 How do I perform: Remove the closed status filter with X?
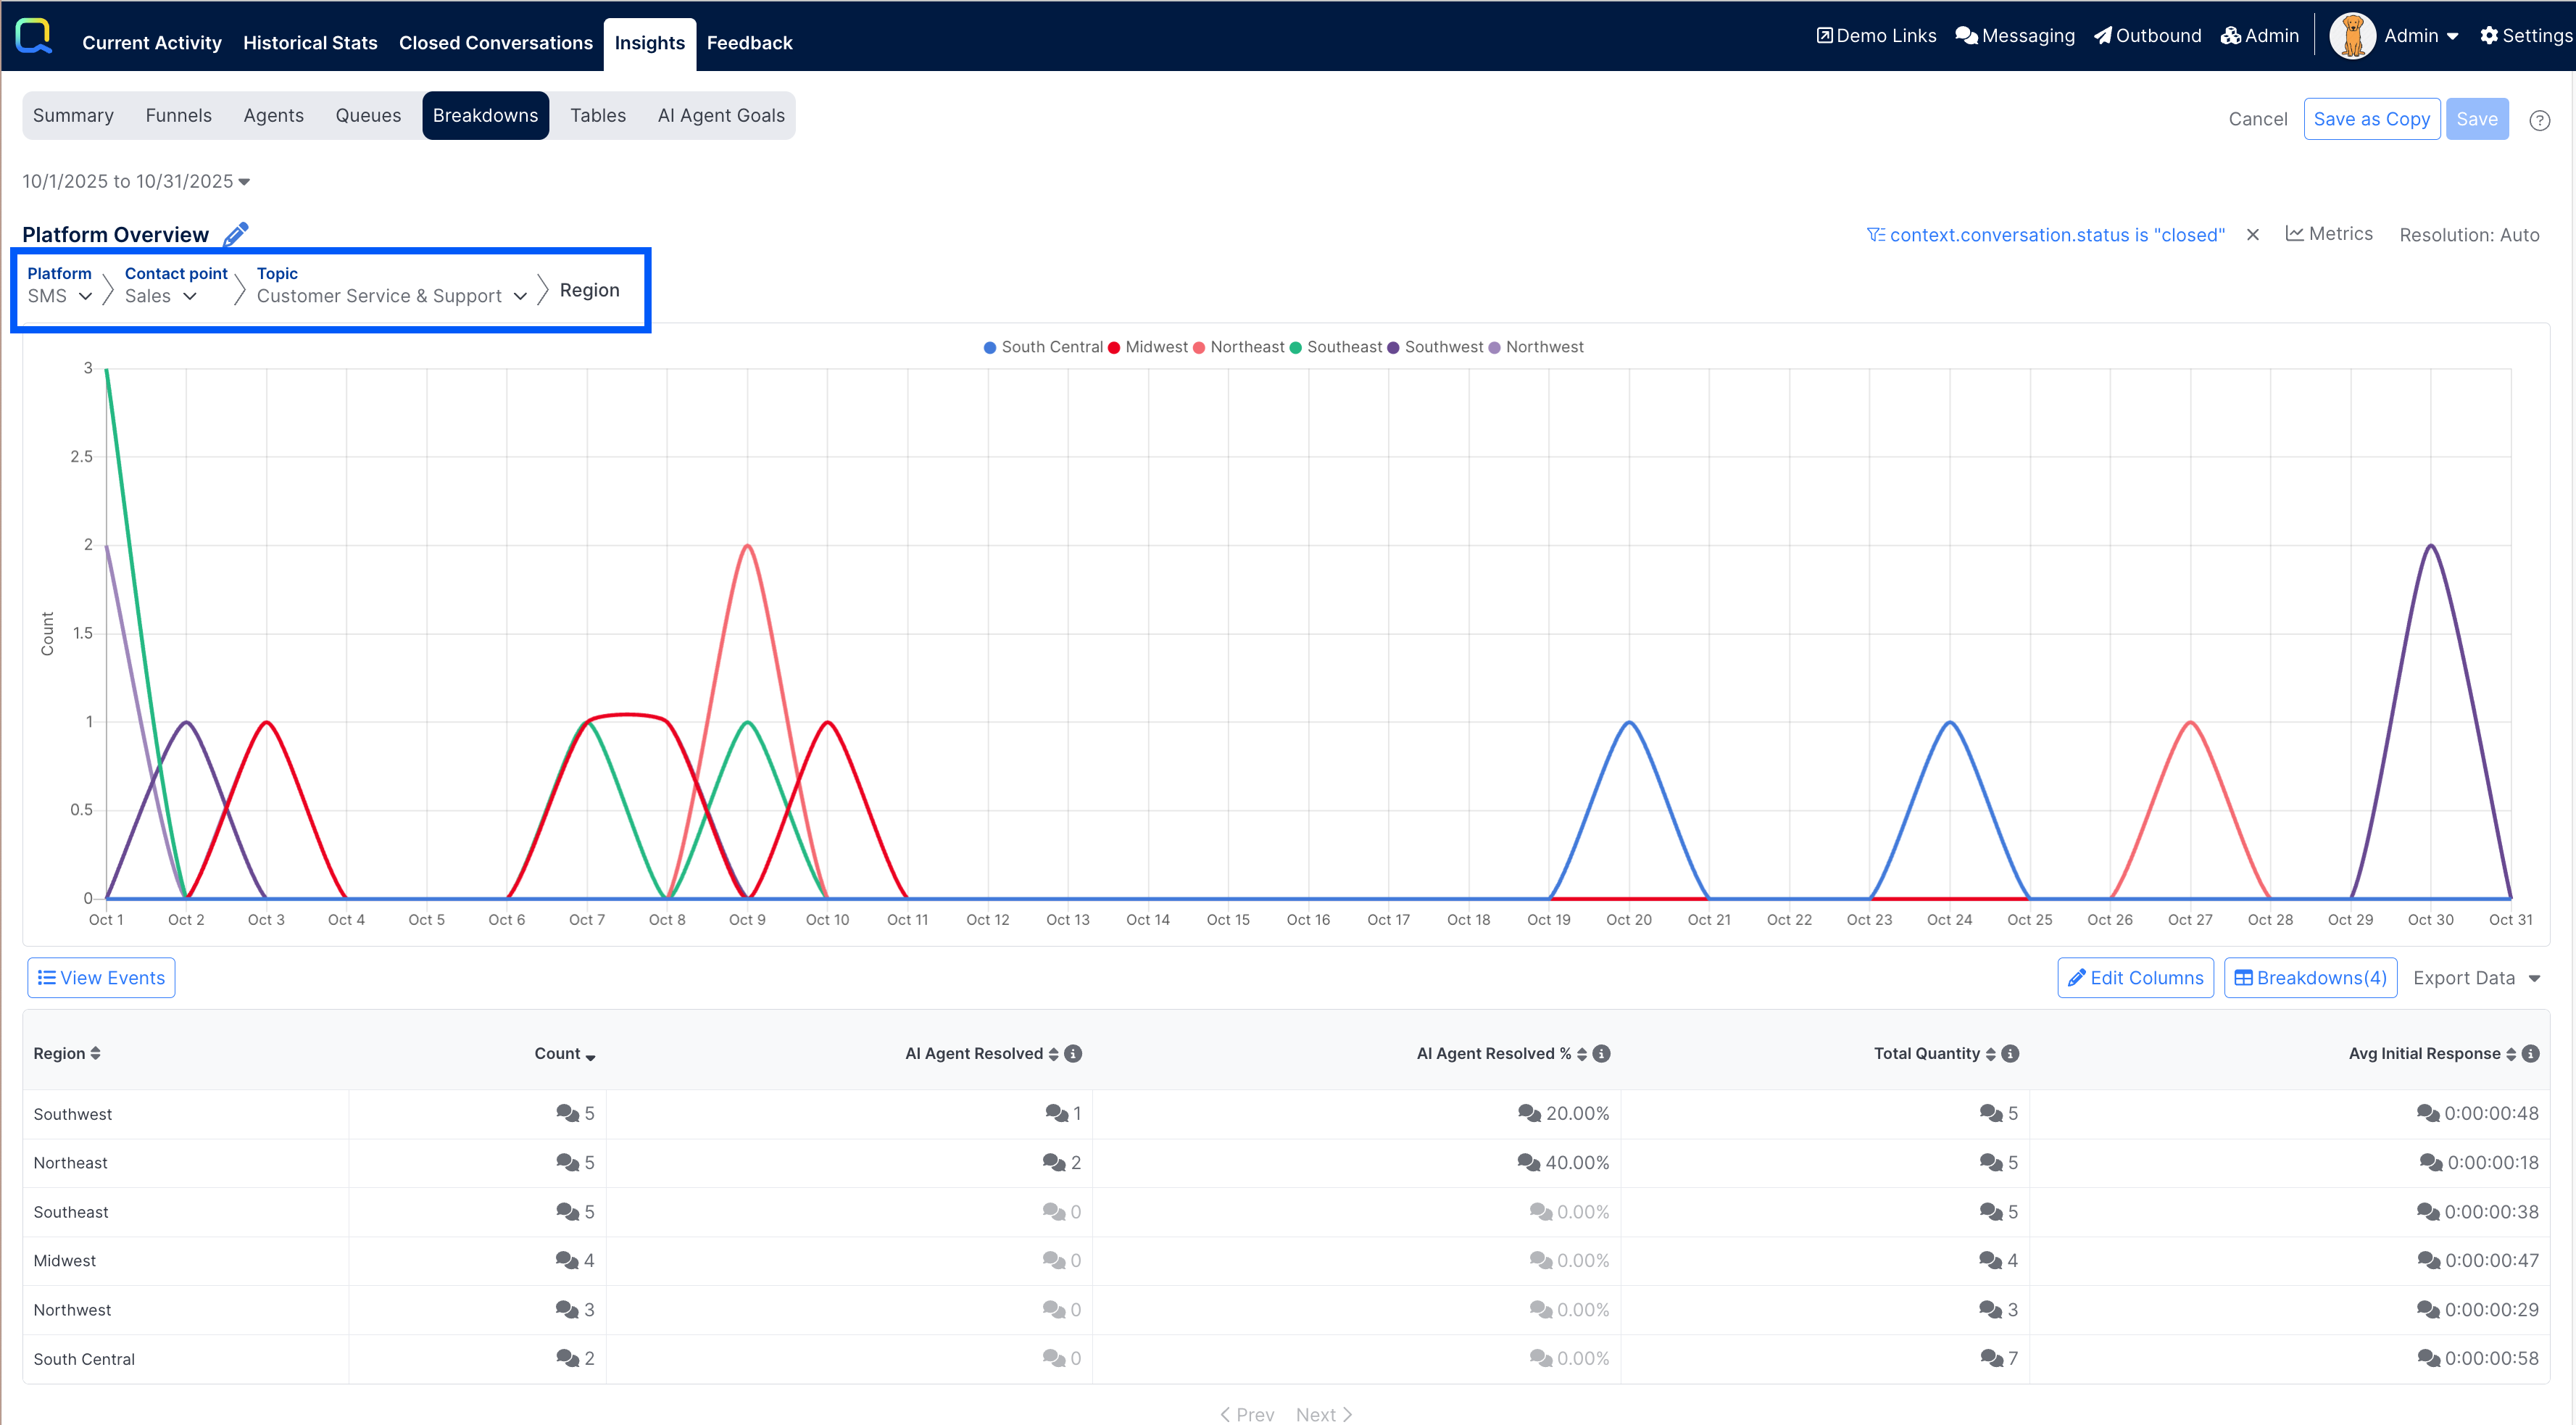click(2253, 235)
